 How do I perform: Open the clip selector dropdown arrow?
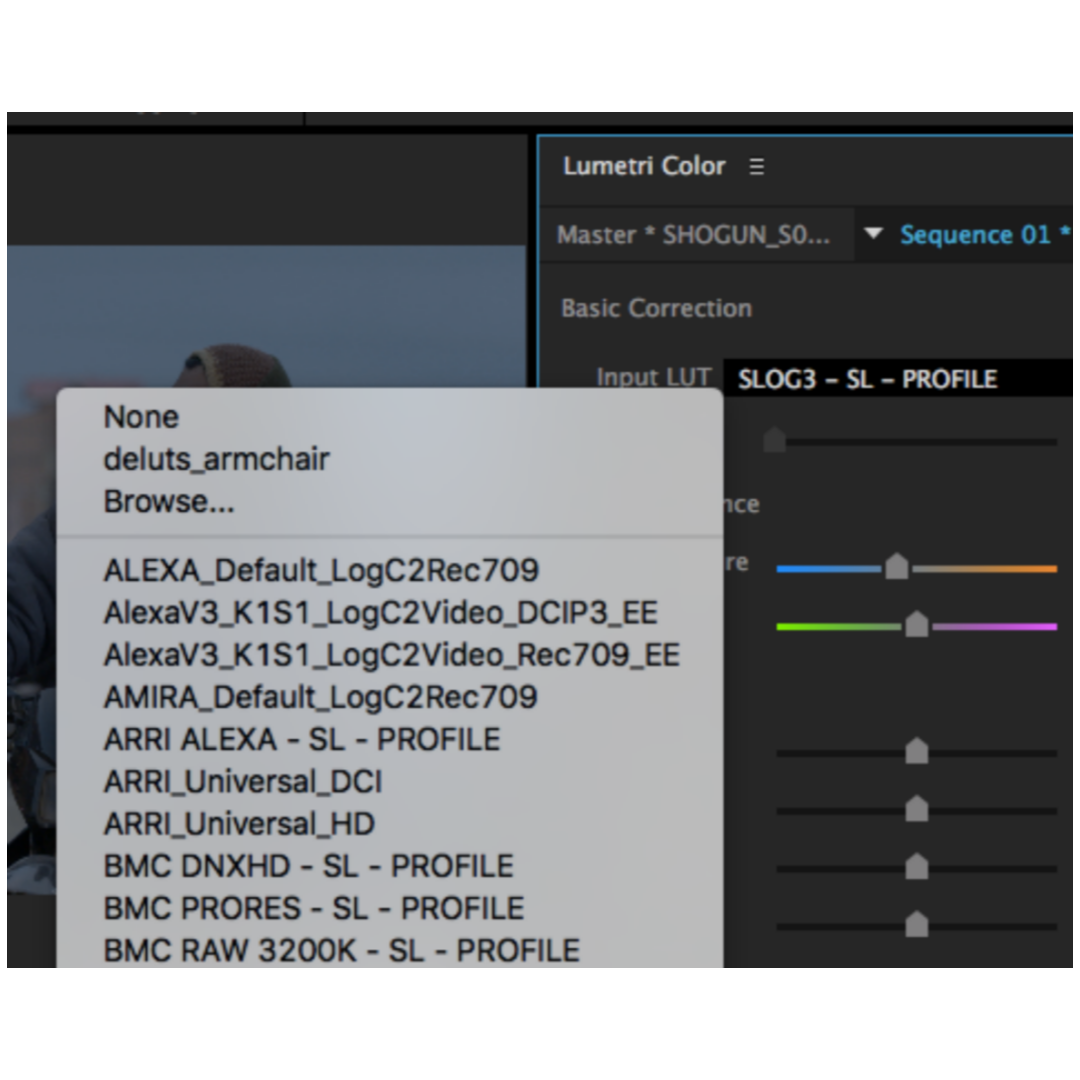pos(873,233)
